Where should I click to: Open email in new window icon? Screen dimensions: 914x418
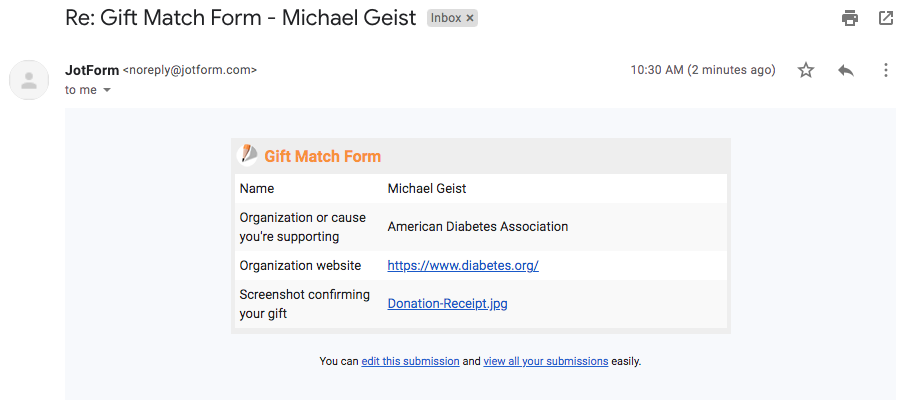point(885,18)
